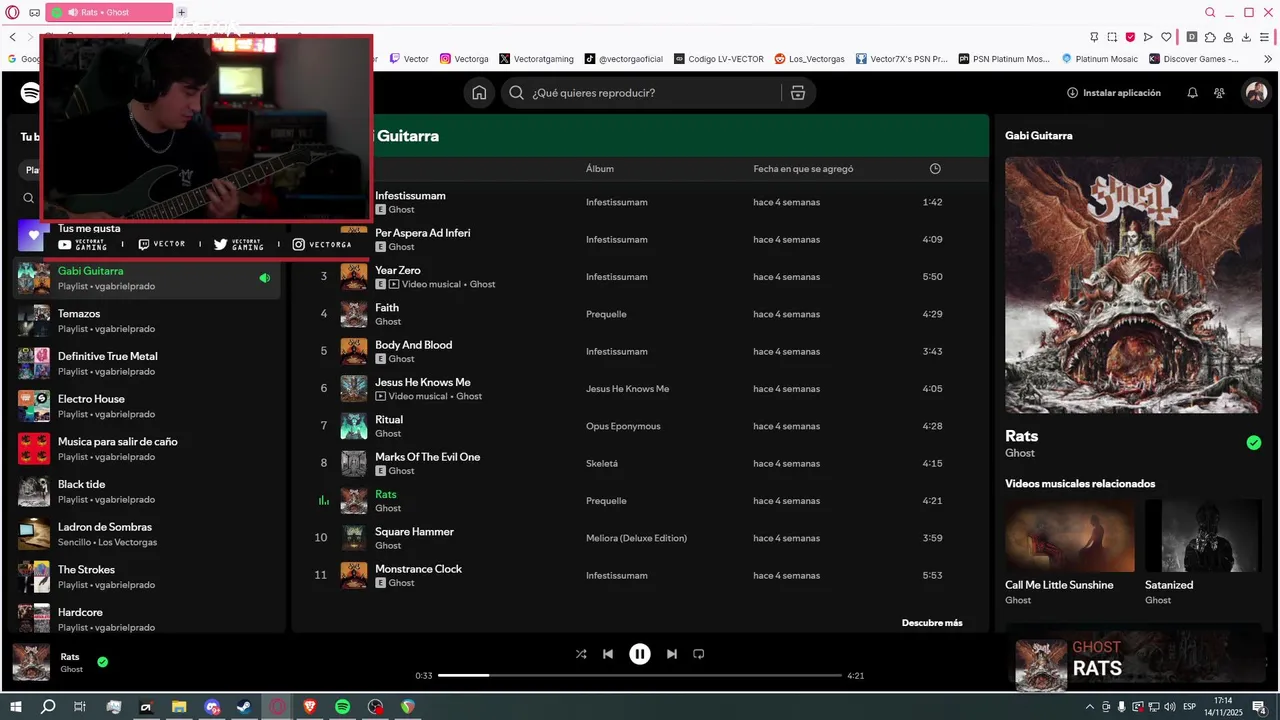
Task: Open the Satanized video thumbnail
Action: pos(1203,536)
